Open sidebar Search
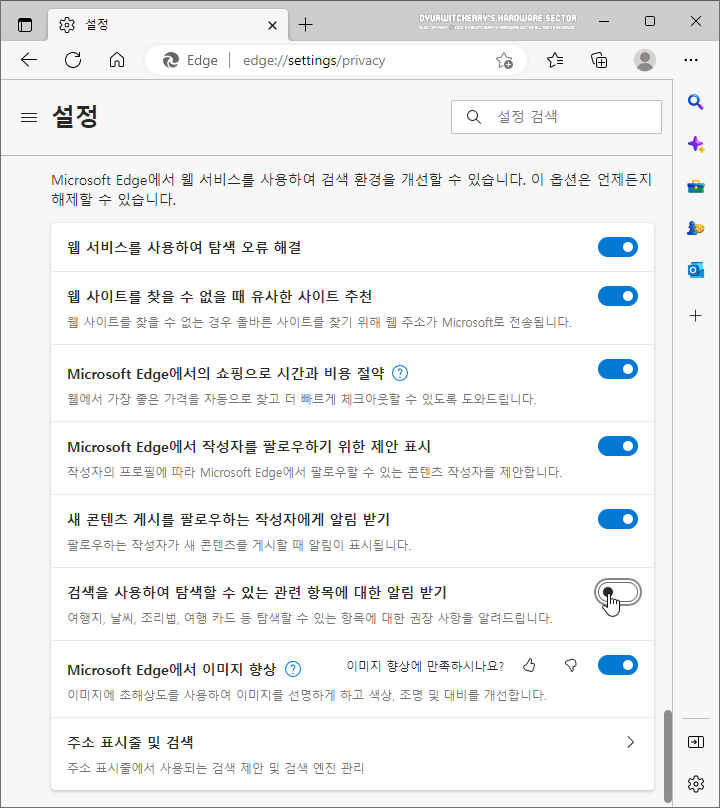This screenshot has height=808, width=720. (696, 102)
